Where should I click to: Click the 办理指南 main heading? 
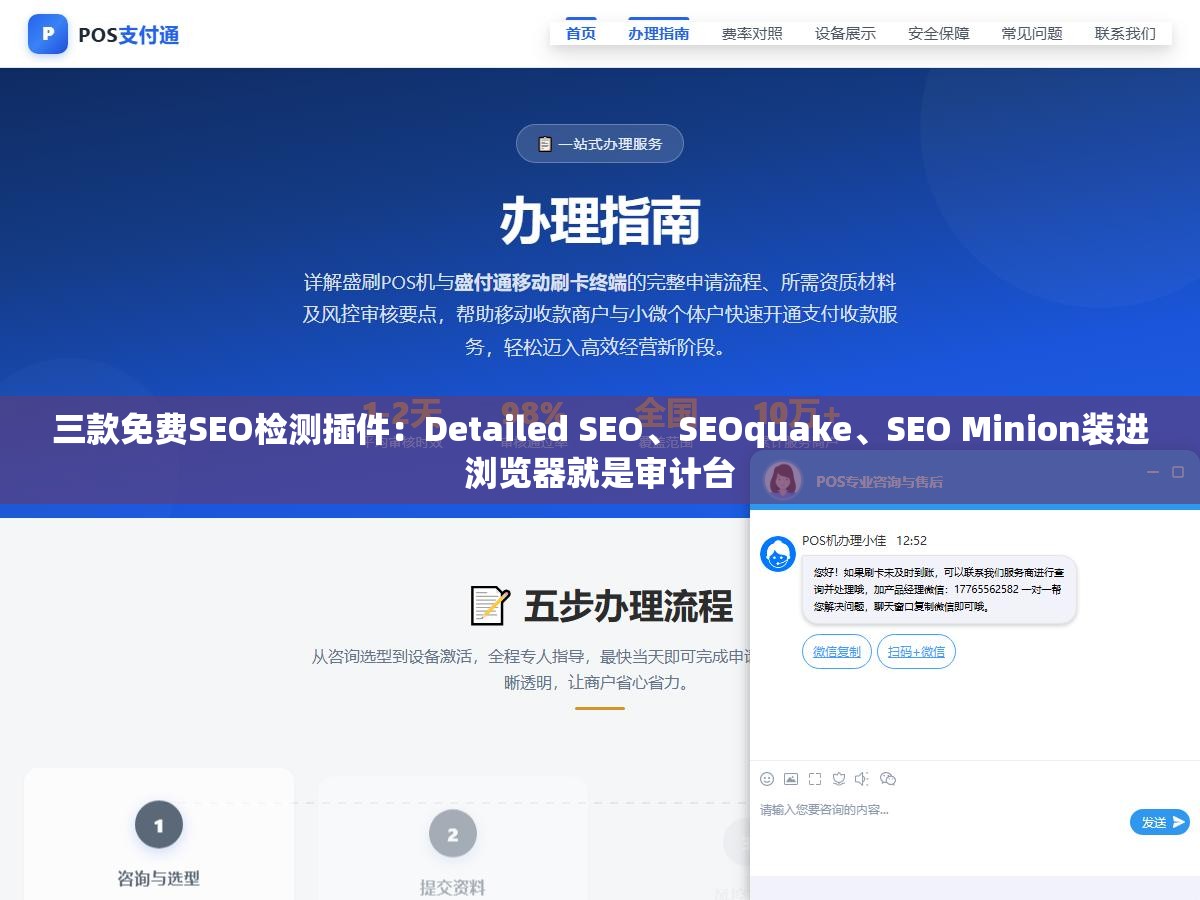point(600,221)
